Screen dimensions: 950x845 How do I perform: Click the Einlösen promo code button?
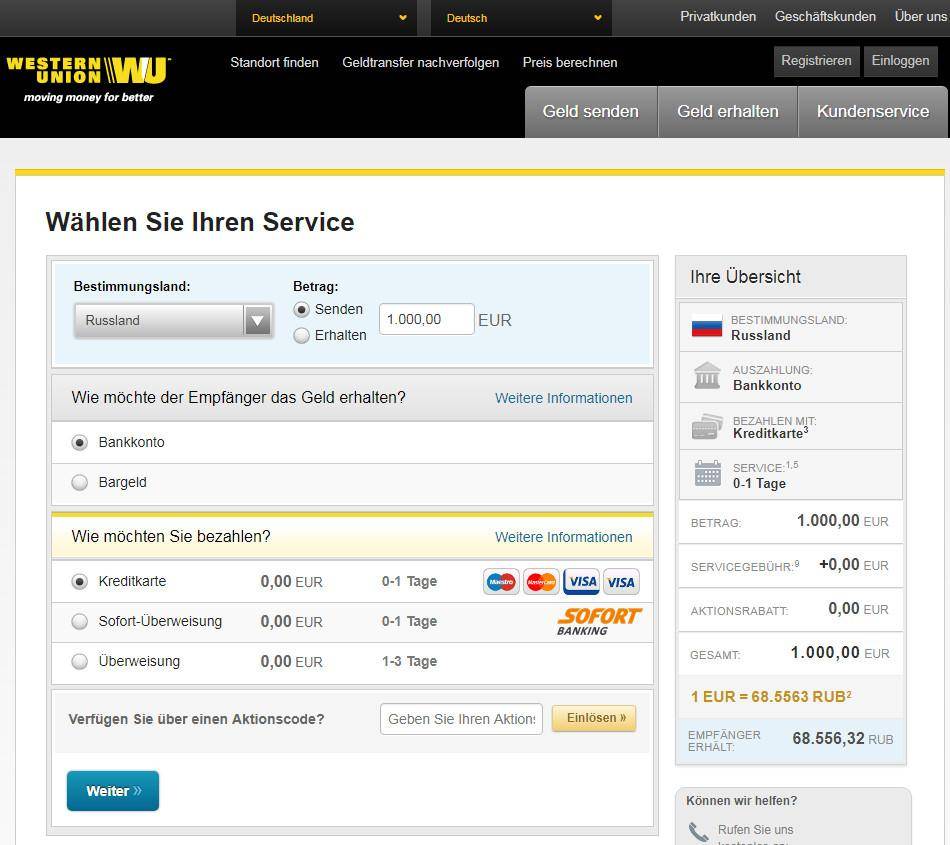(x=594, y=718)
